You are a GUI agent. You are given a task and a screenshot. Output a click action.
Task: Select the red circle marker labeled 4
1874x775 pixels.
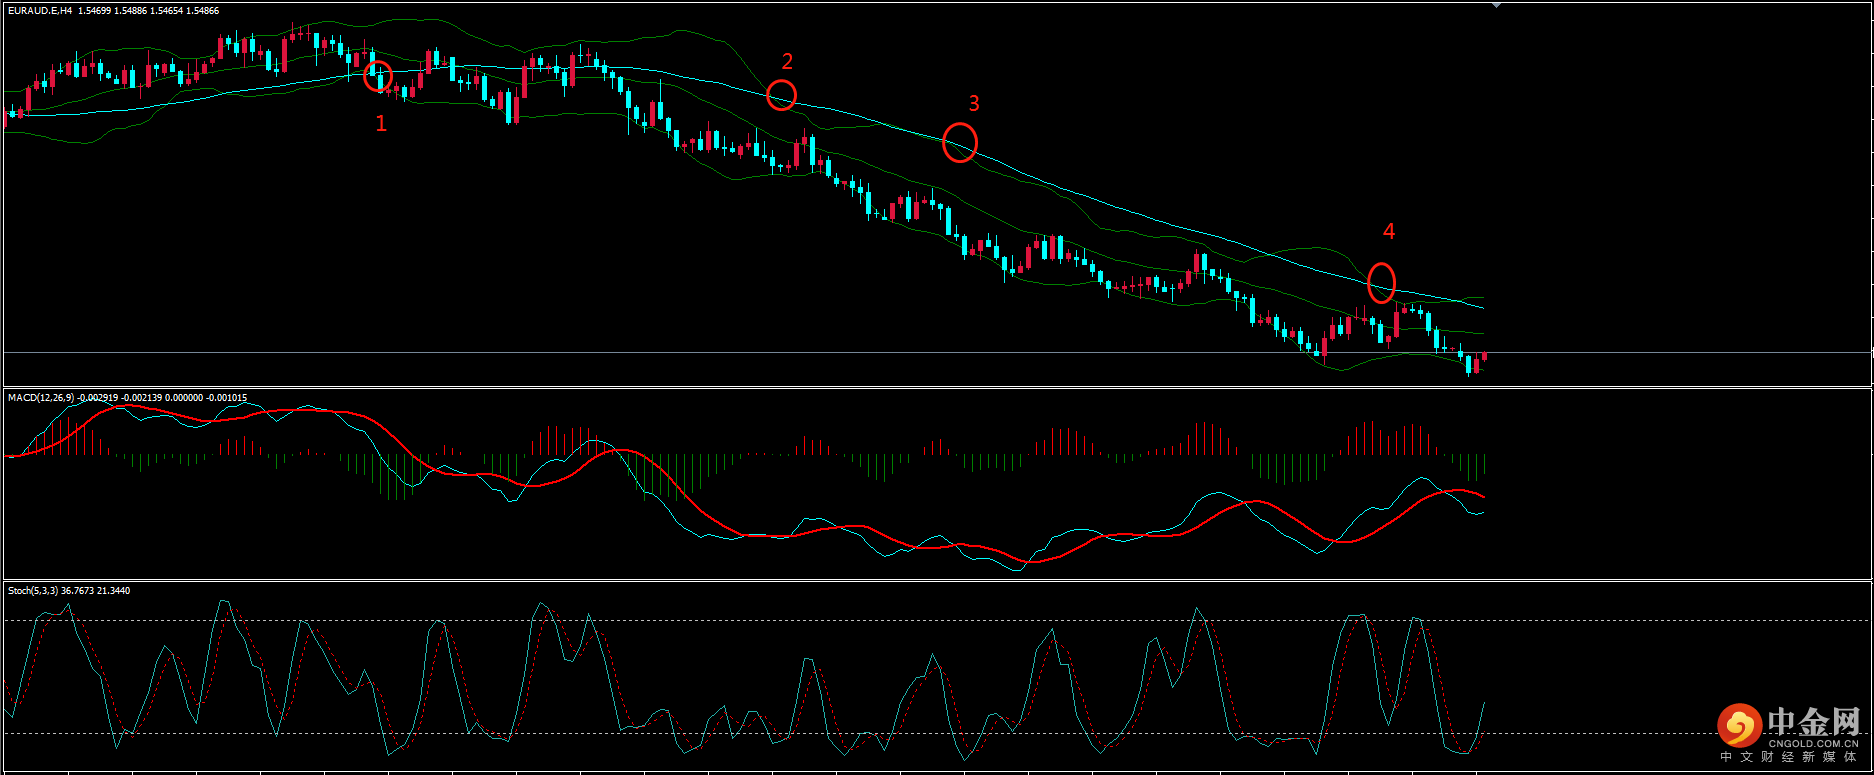[1381, 282]
